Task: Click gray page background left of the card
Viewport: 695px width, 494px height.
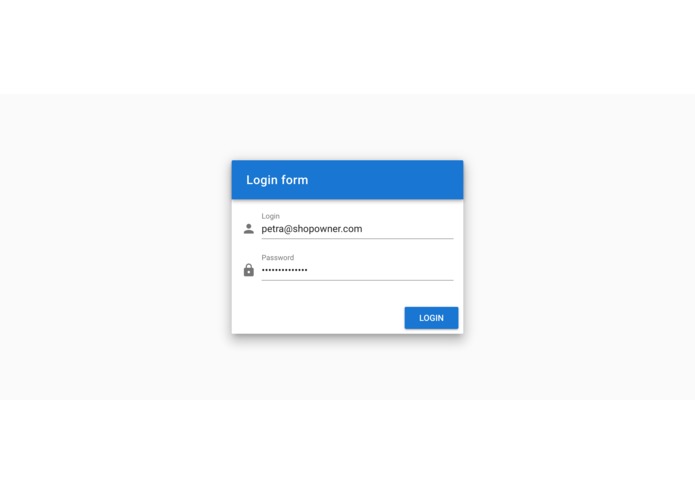Action: point(115,247)
